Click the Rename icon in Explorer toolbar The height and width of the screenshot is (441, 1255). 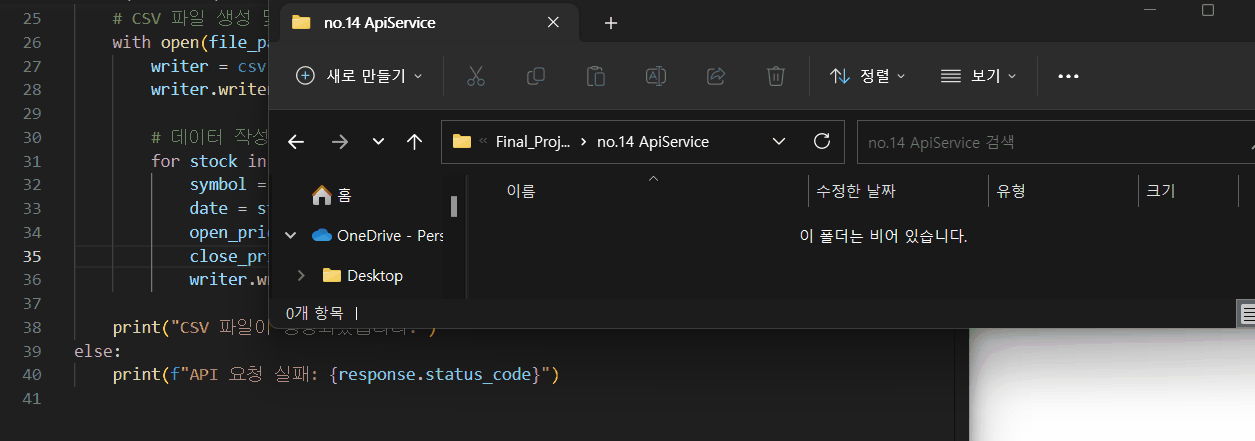click(656, 76)
